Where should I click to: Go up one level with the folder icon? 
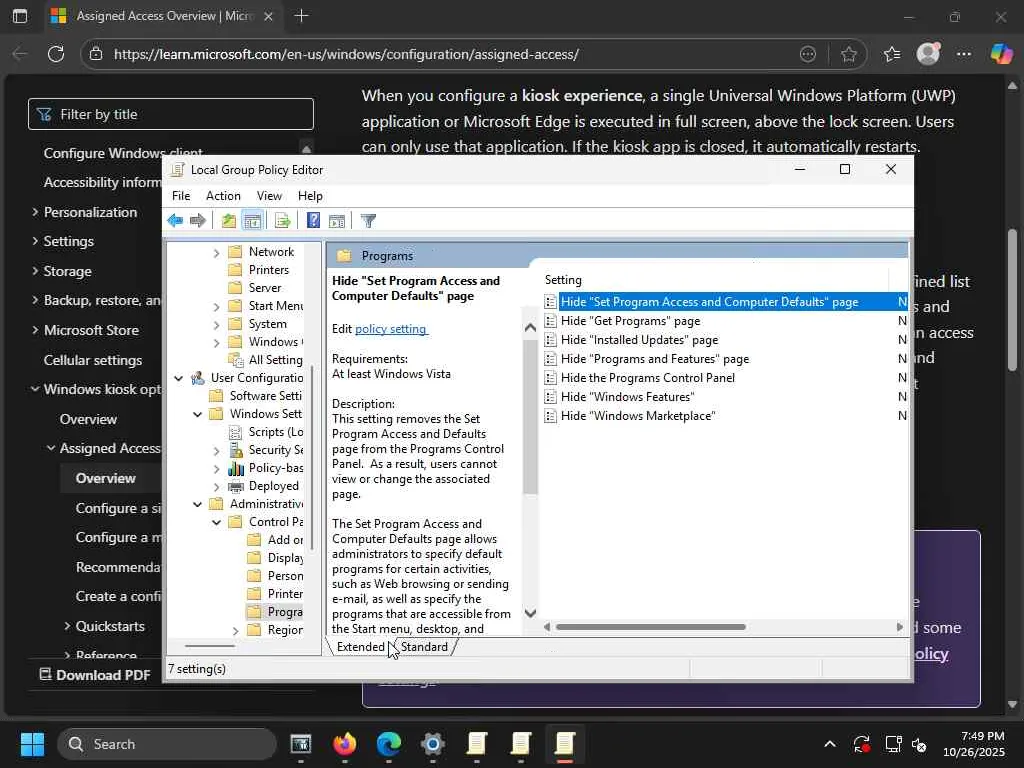pyautogui.click(x=228, y=221)
